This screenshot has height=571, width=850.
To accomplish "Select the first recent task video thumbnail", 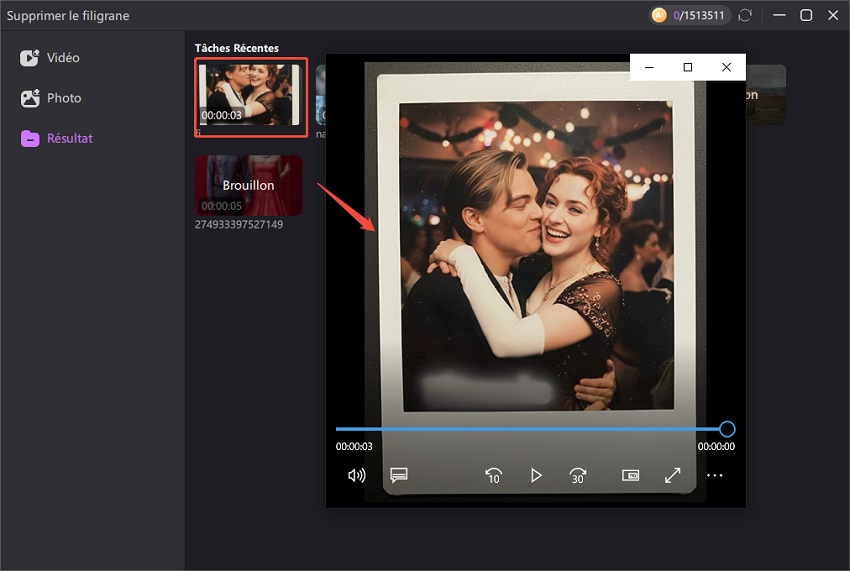I will 250,97.
